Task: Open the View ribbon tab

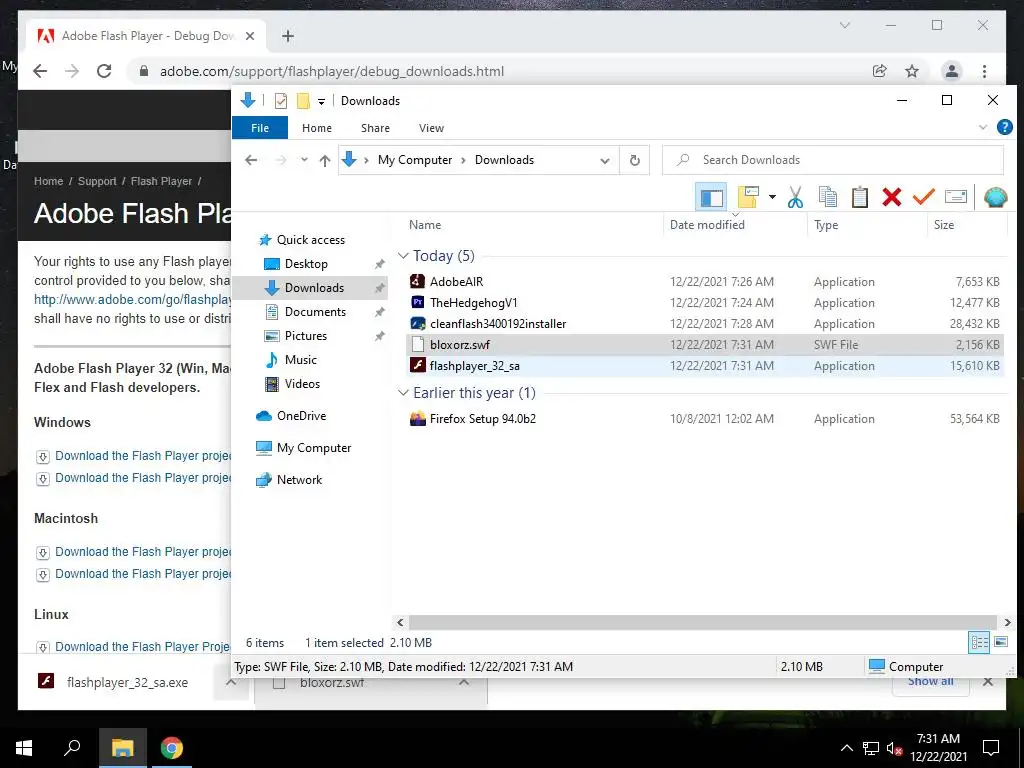Action: [x=431, y=128]
